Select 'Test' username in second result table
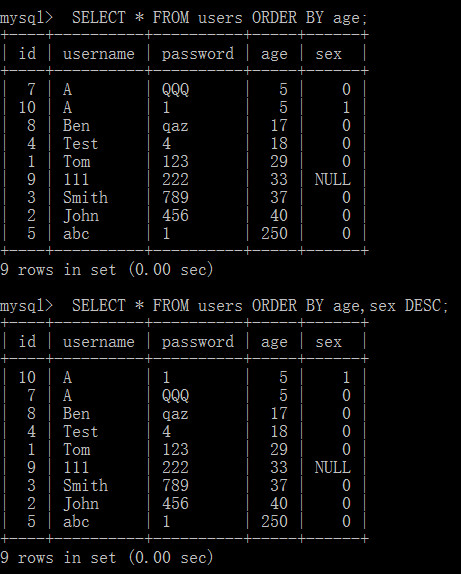Screen dimensions: 461x574 pos(81,432)
